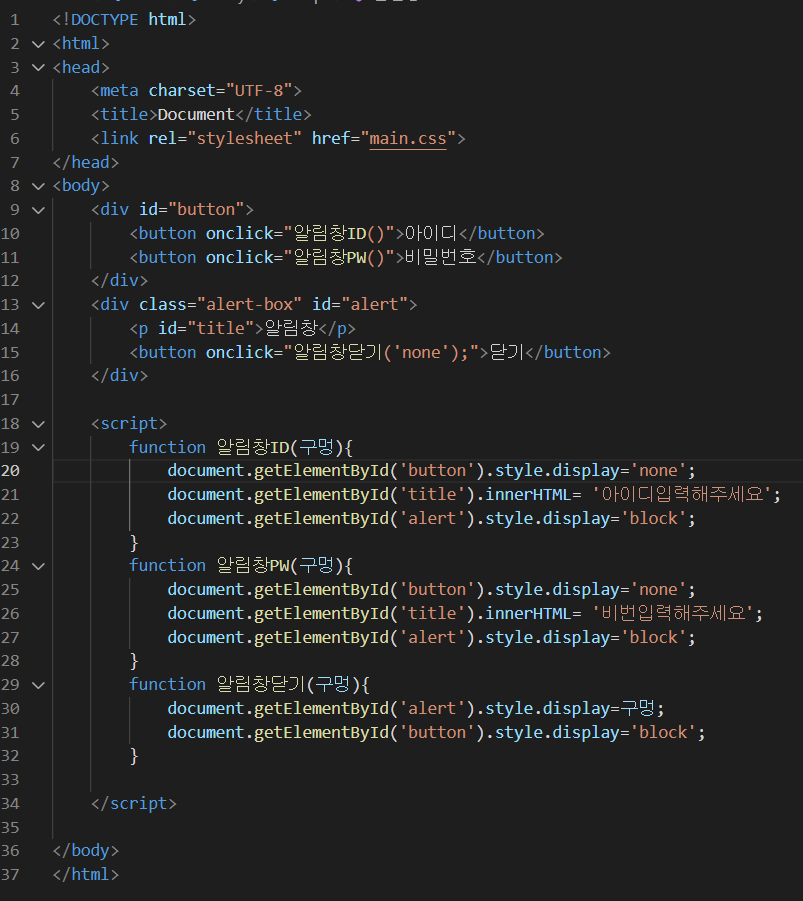Fold the div id="button" block on line 9
The width and height of the screenshot is (803, 901).
coord(38,210)
